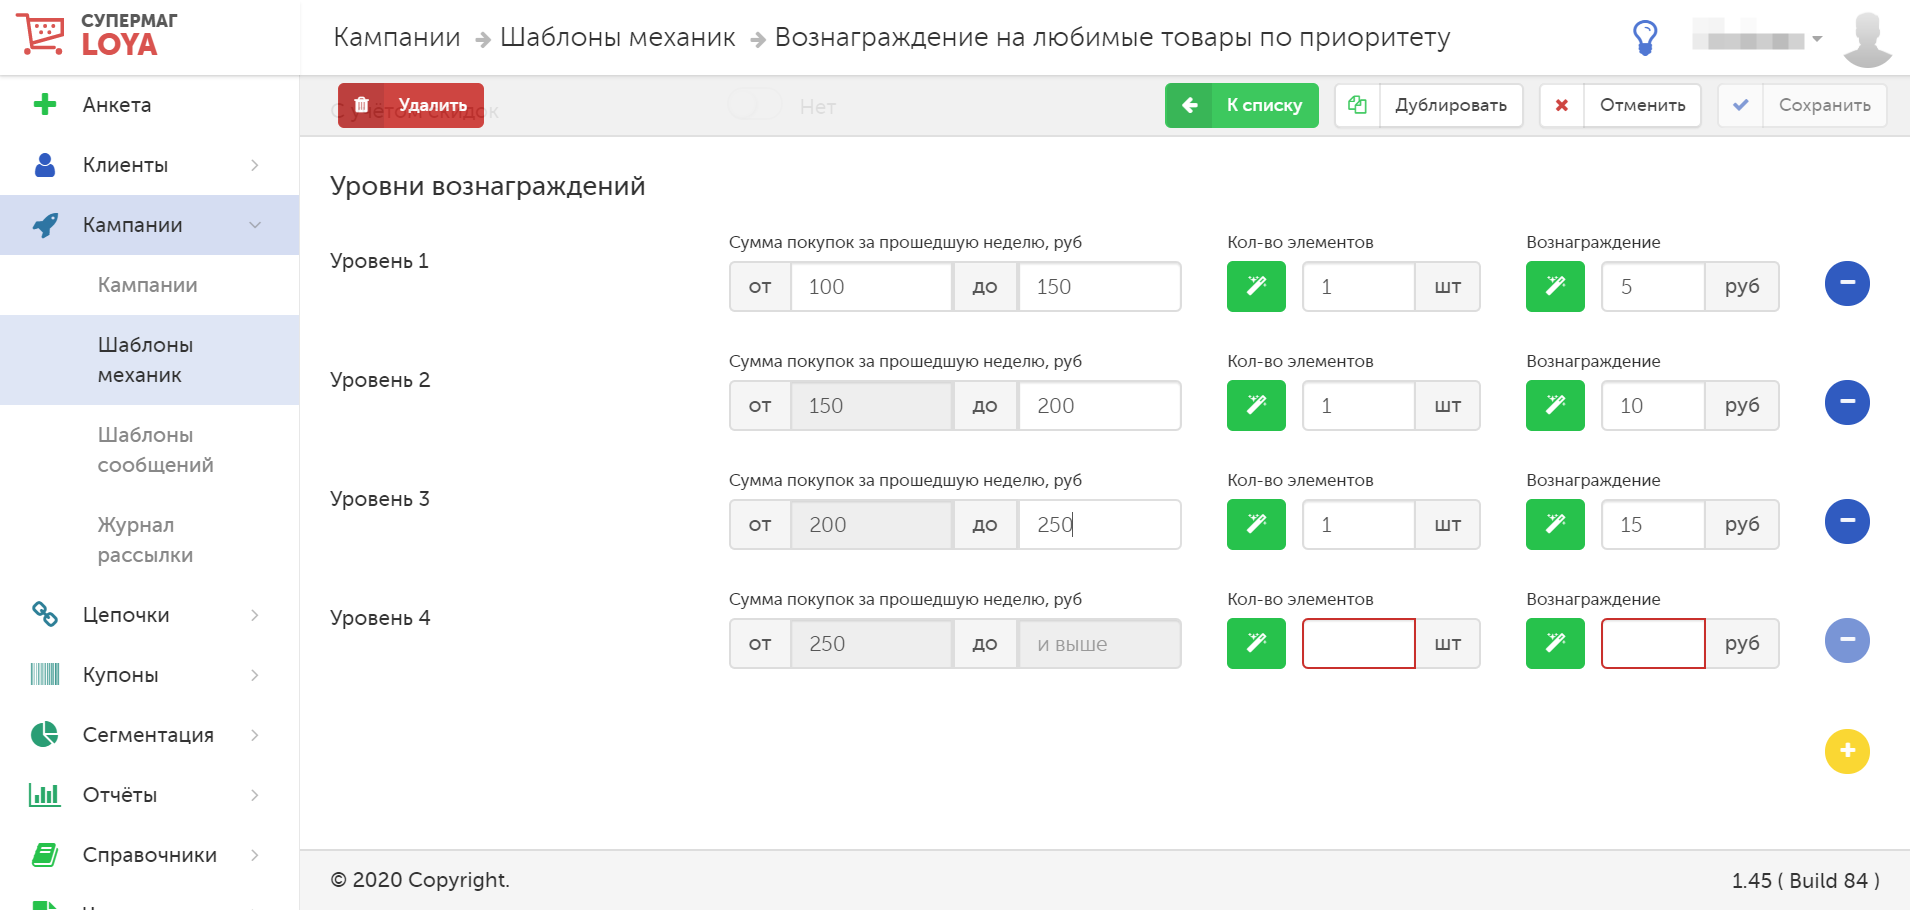Expand the Отчёты menu chevron

pos(255,795)
